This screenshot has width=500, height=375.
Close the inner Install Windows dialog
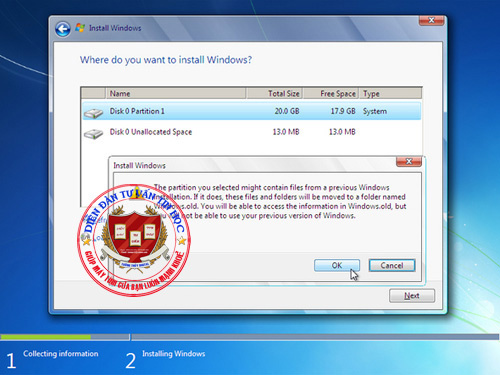point(409,161)
